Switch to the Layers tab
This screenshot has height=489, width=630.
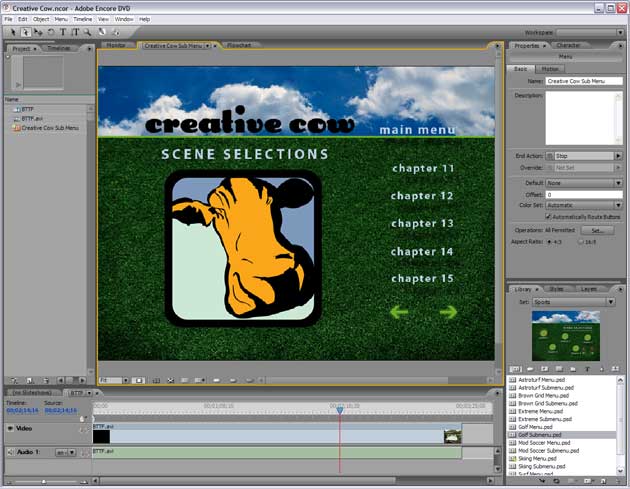589,289
